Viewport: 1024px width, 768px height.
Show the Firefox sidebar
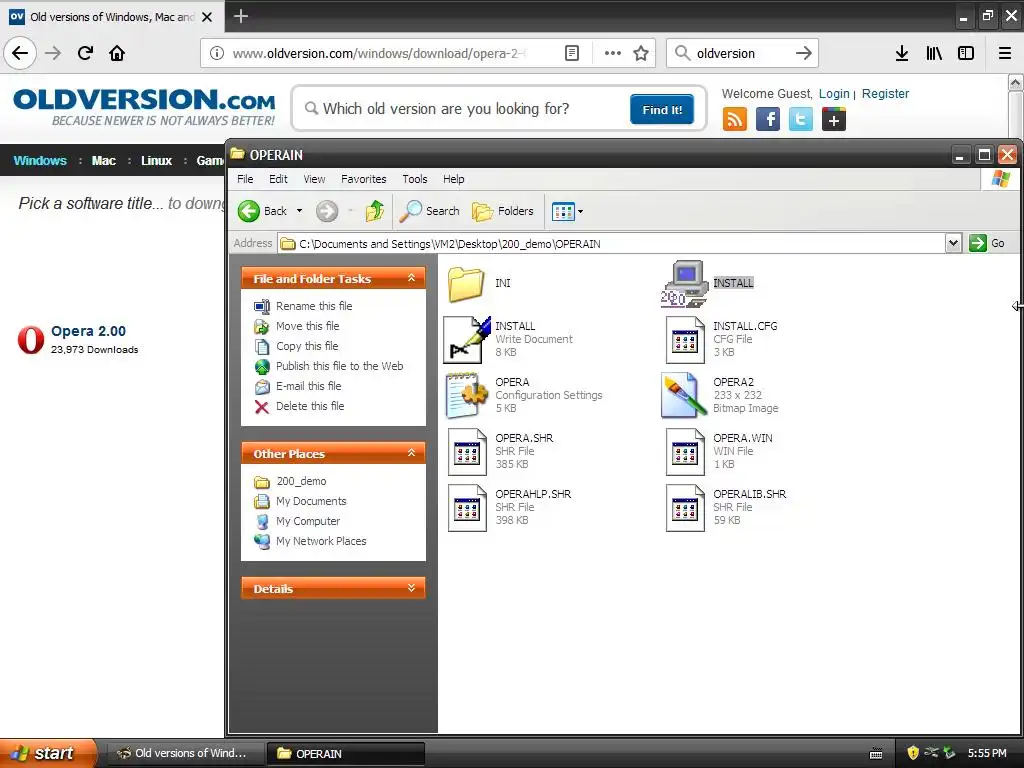pos(966,53)
